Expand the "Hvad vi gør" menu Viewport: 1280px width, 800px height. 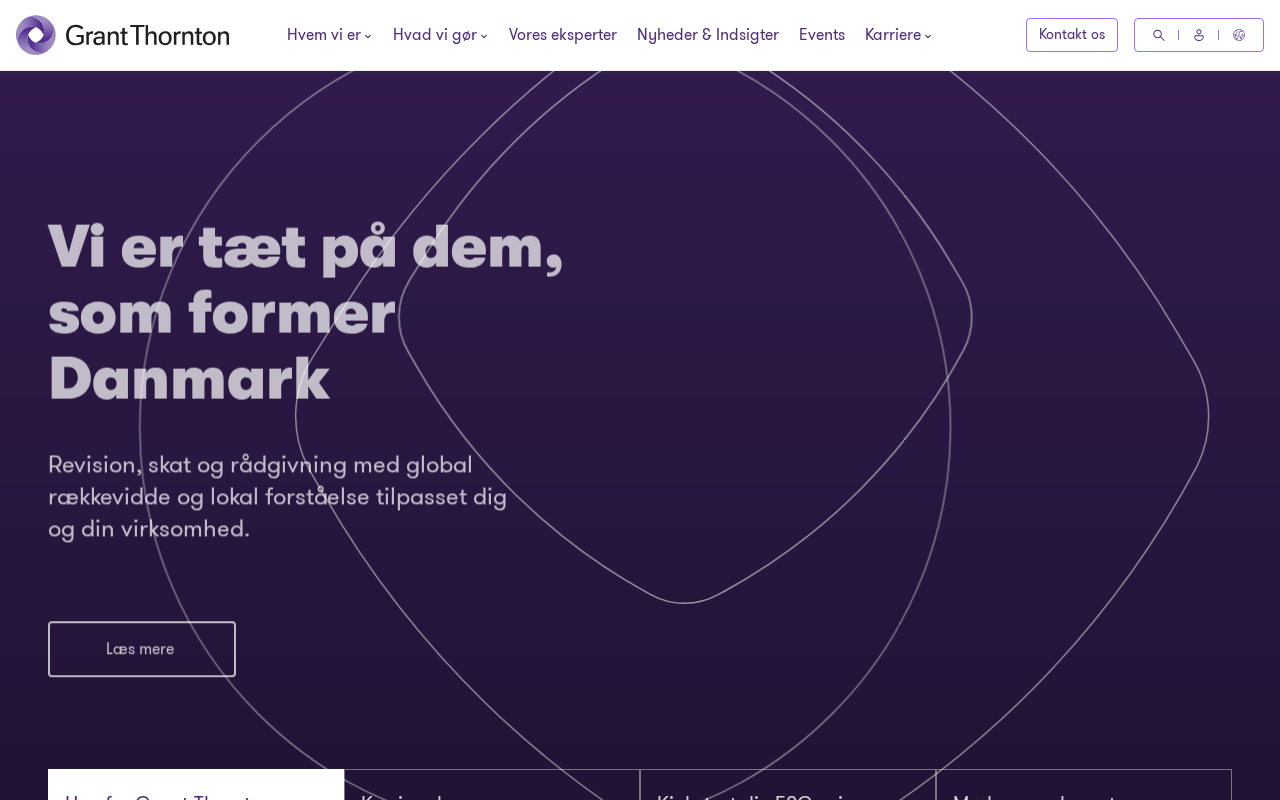pos(440,35)
